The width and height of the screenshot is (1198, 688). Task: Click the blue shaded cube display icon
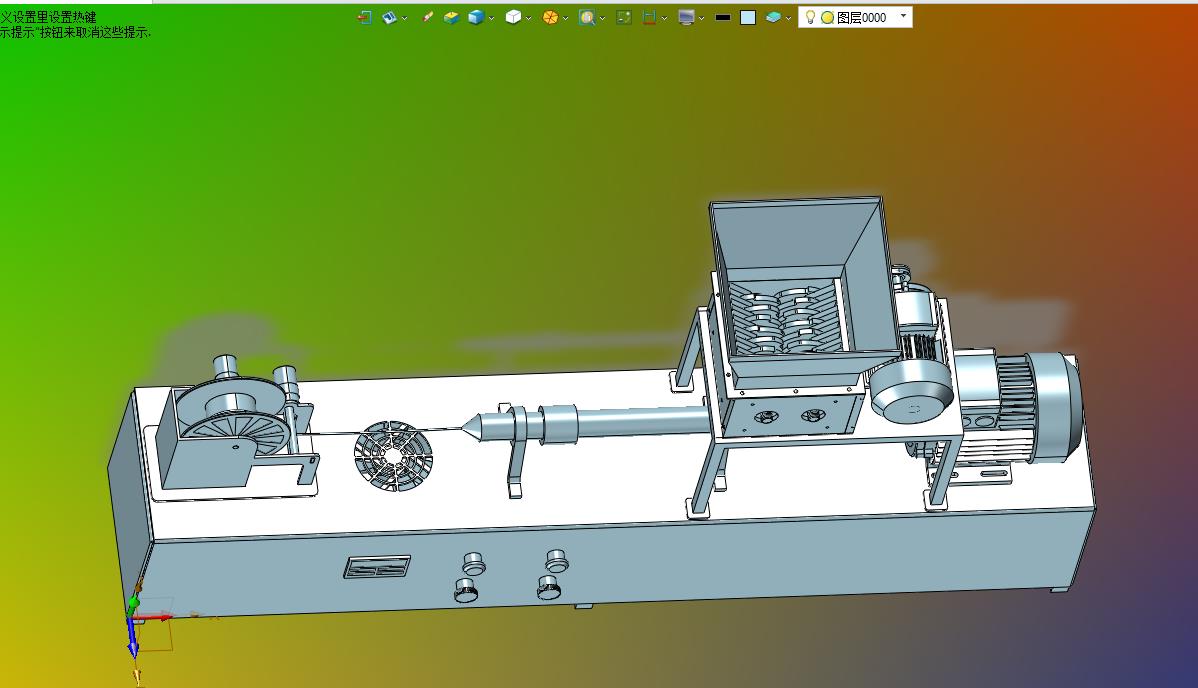pyautogui.click(x=476, y=17)
